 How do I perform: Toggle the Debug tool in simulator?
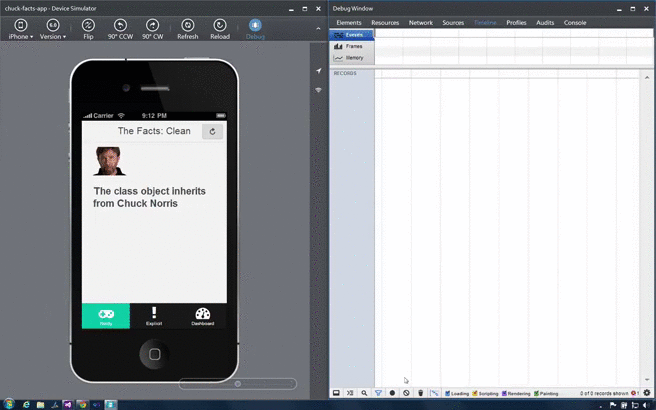[255, 29]
